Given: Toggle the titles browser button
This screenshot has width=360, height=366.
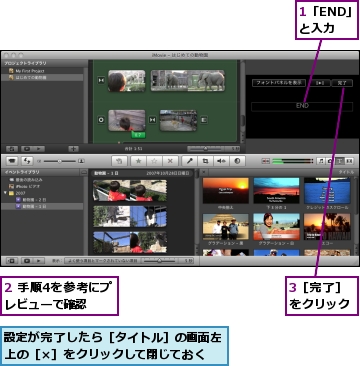Looking at the screenshot, I should 339,161.
